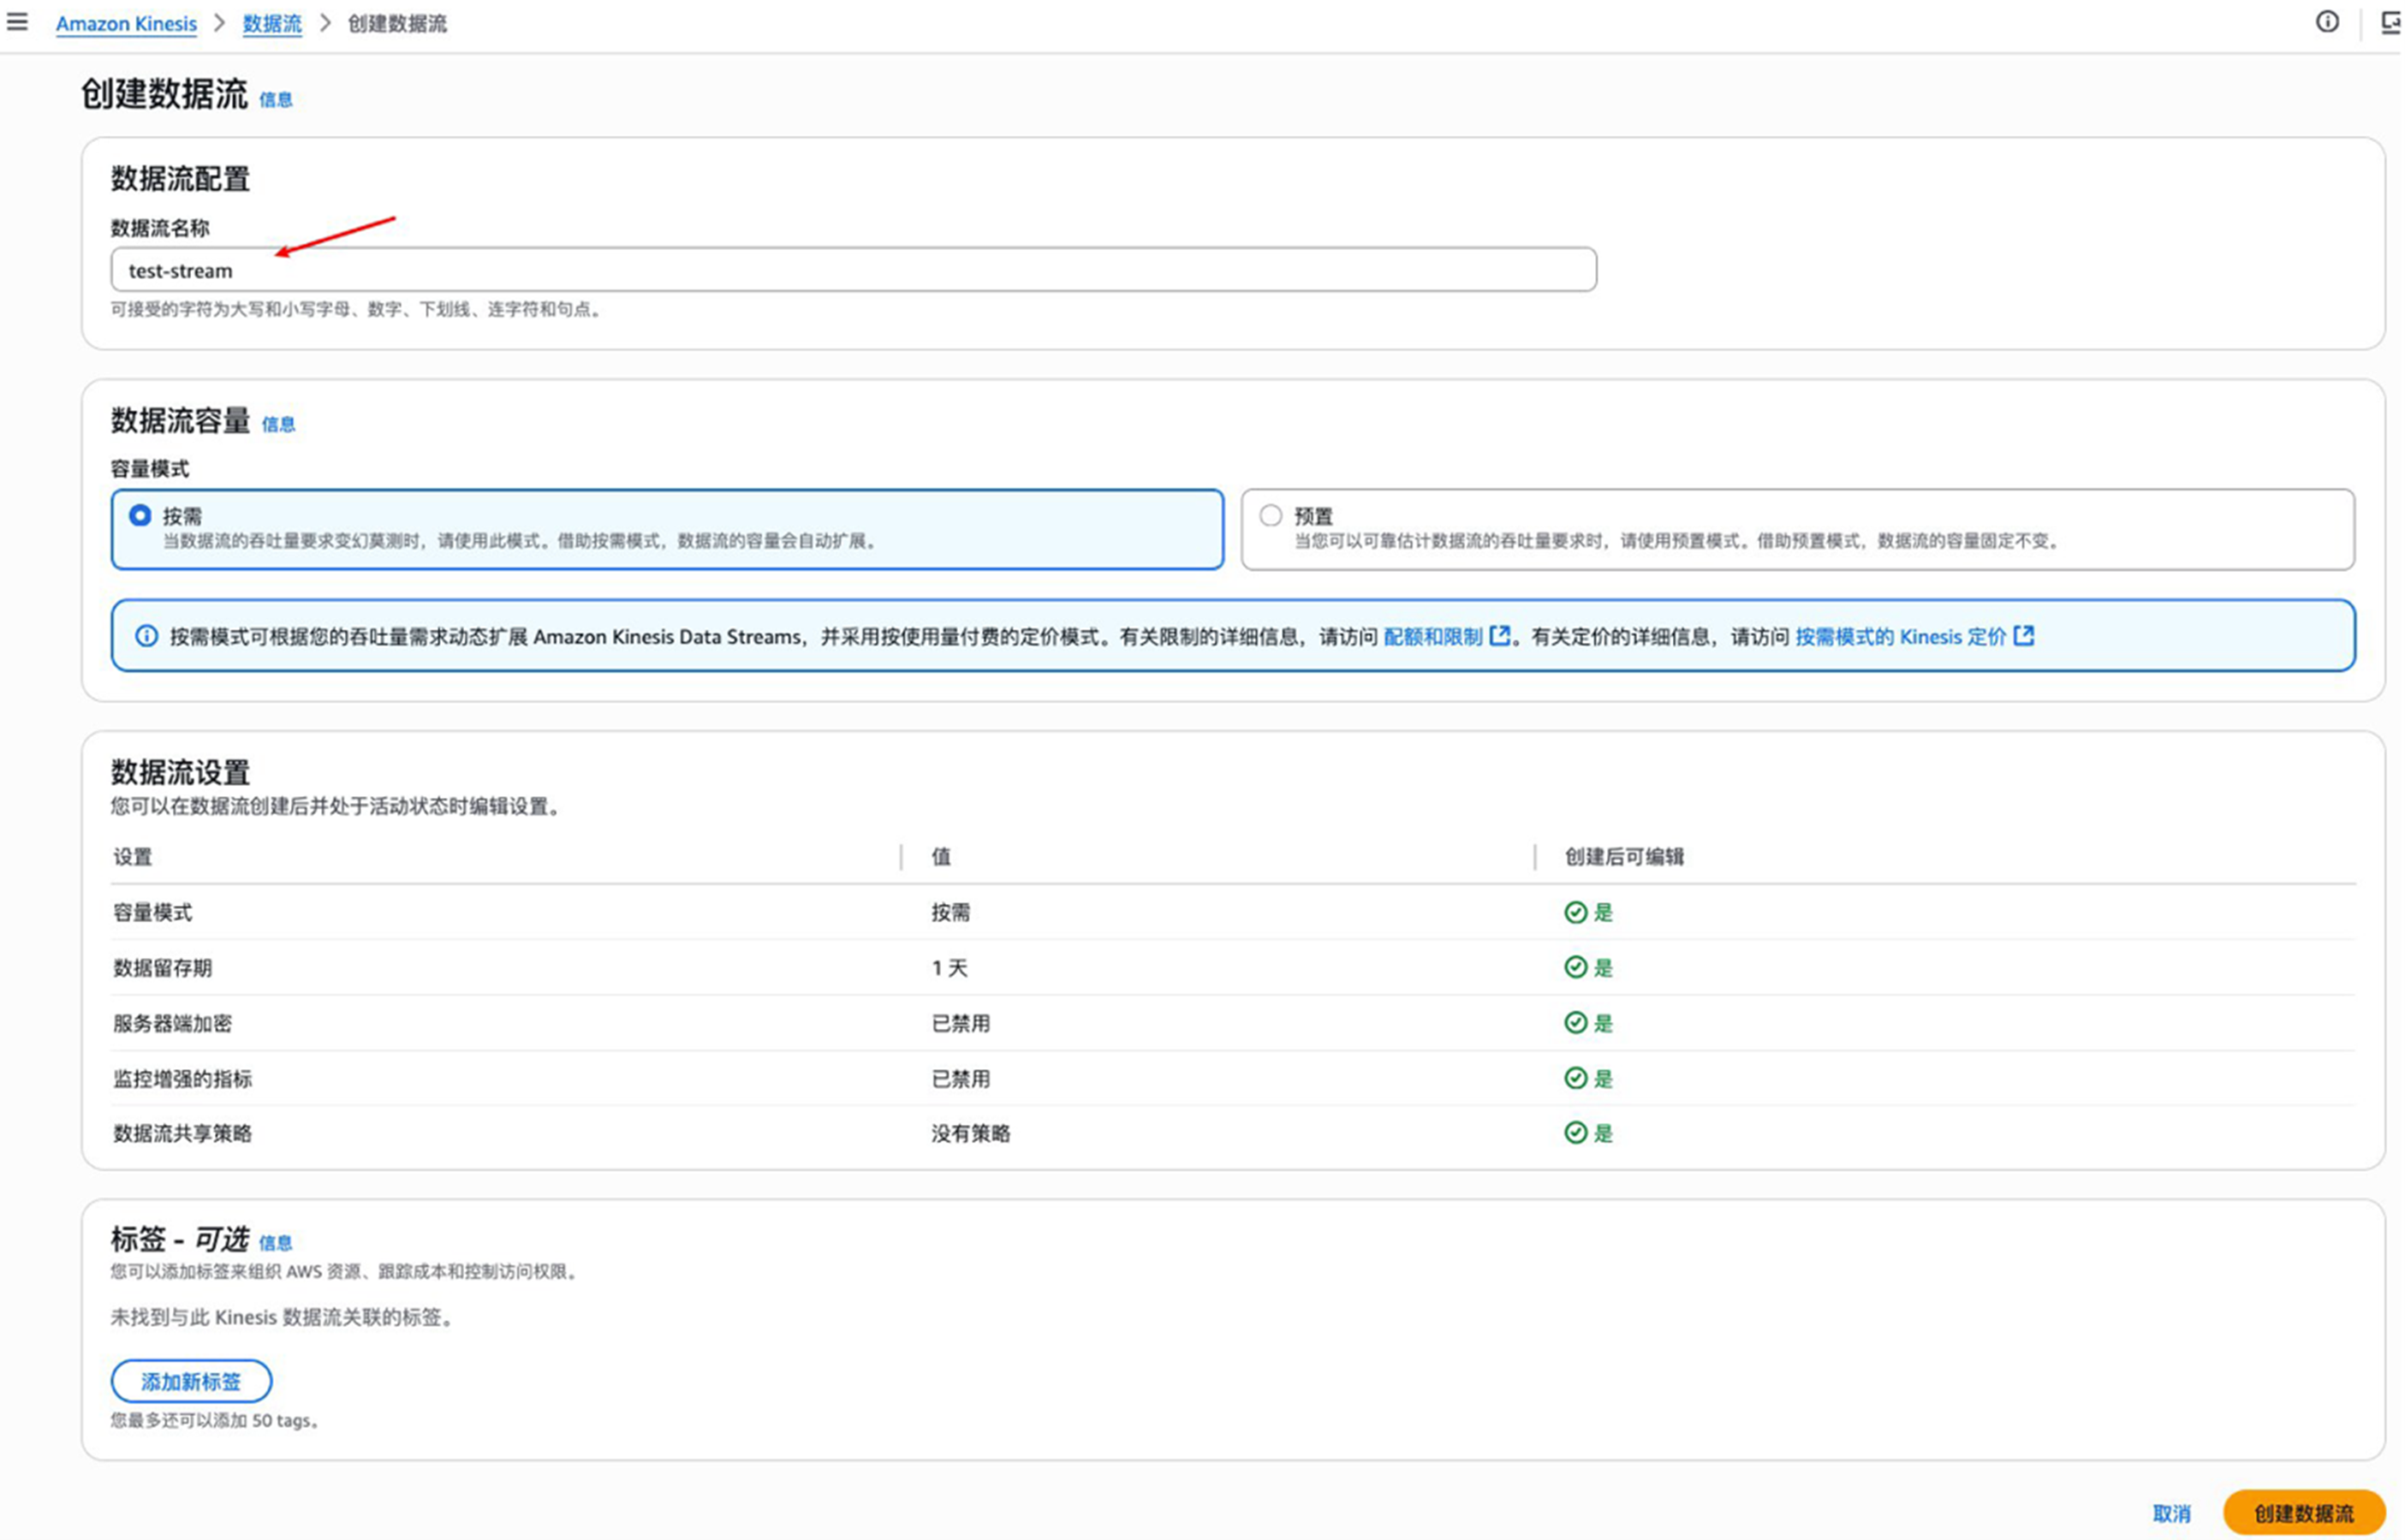Click the 添加新标签 button
Screen dimensions: 2405x1540
point(191,1382)
